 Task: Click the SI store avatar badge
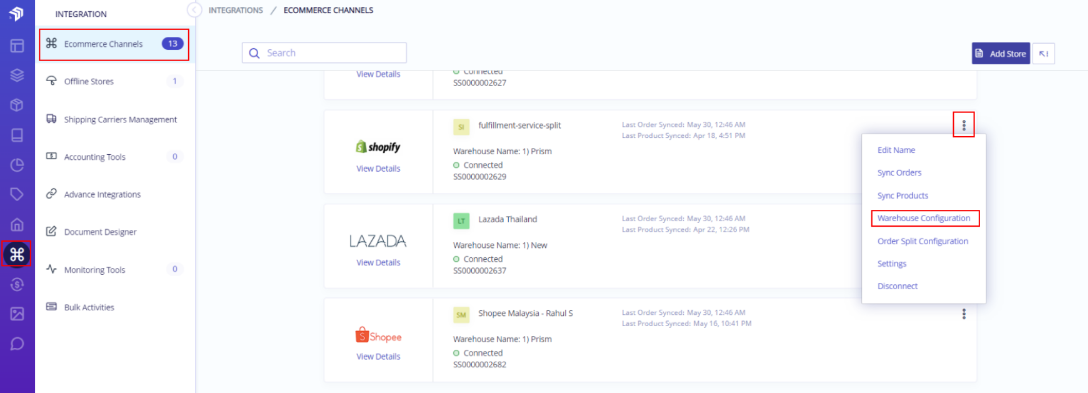[x=461, y=126]
